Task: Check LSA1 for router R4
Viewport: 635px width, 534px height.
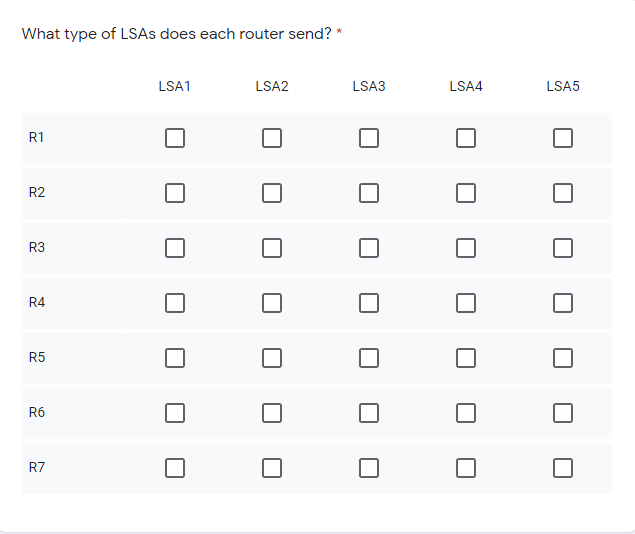Action: [175, 303]
